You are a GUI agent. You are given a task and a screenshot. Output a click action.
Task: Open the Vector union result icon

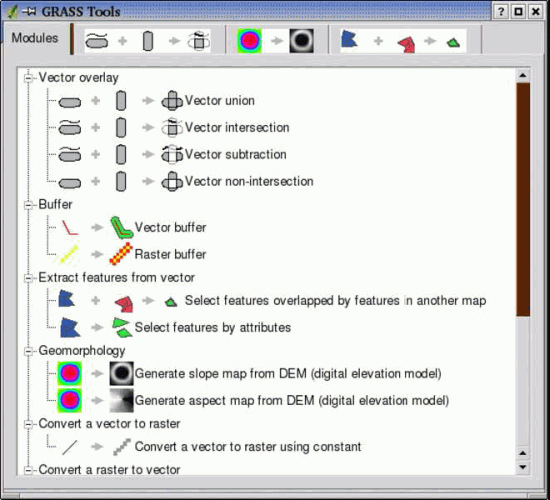click(x=172, y=101)
